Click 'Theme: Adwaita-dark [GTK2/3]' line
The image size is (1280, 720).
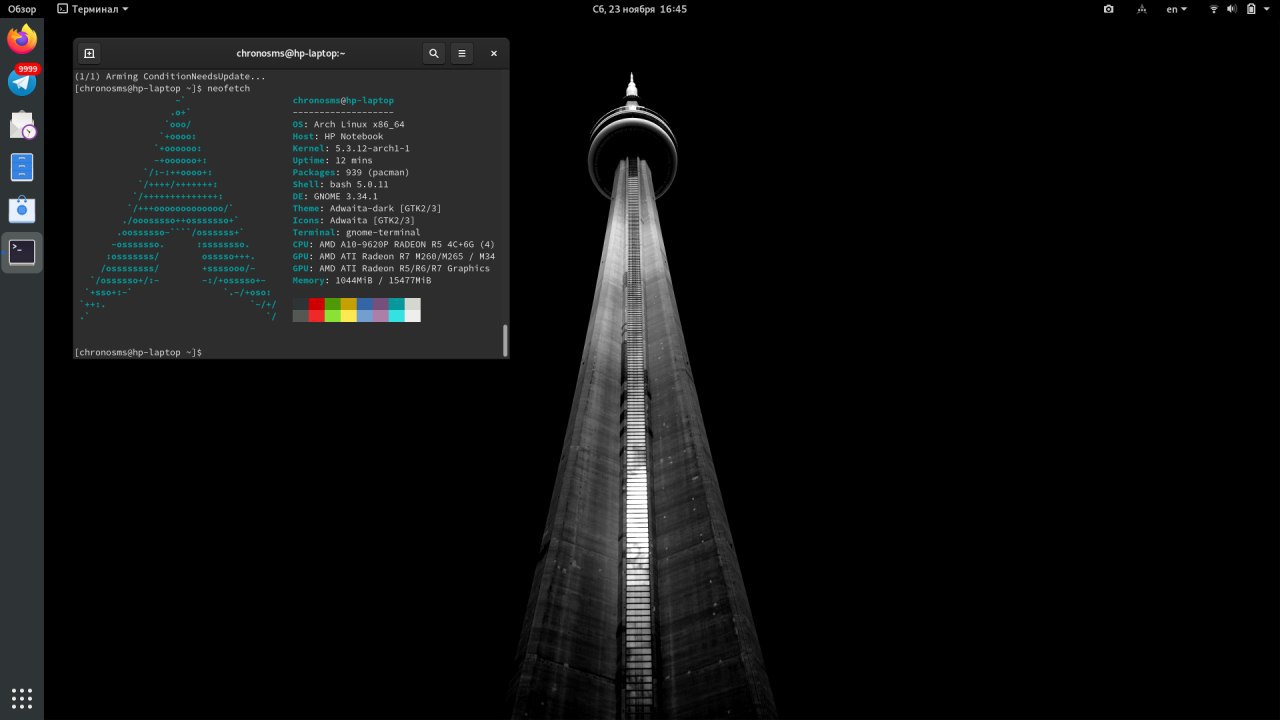pos(367,208)
